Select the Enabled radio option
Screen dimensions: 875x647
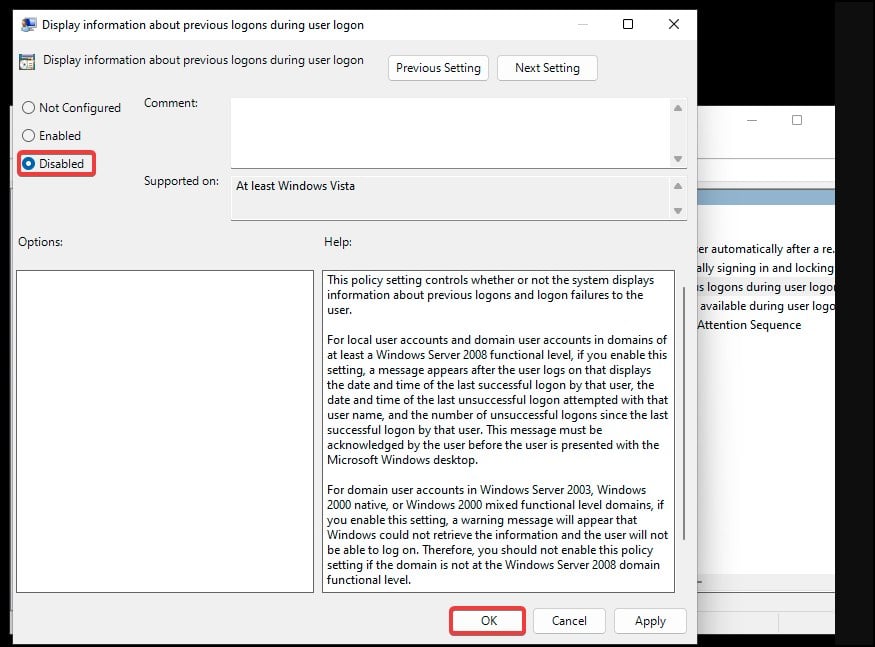click(51, 136)
